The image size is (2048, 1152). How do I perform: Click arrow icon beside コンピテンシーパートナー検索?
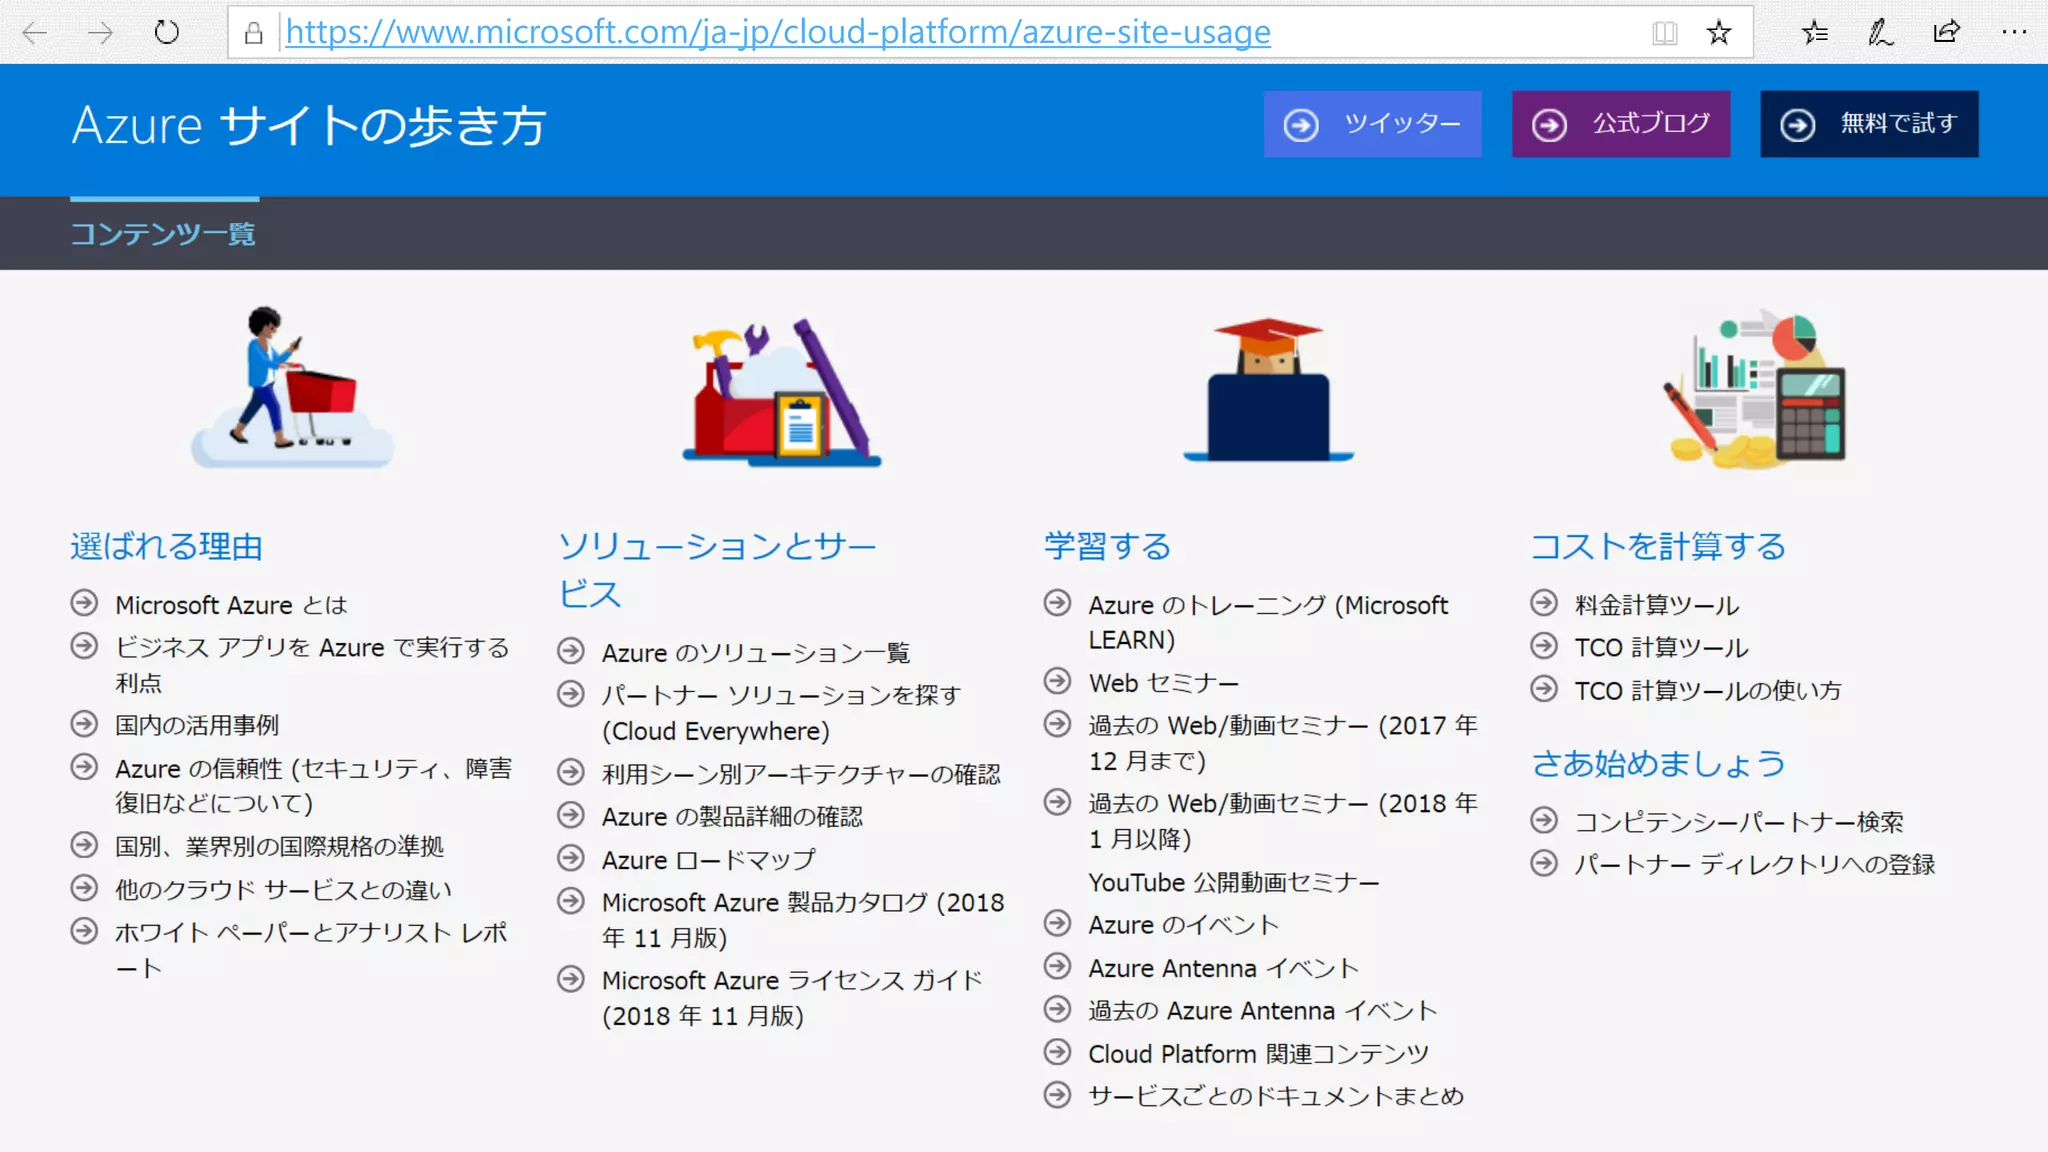1544,820
